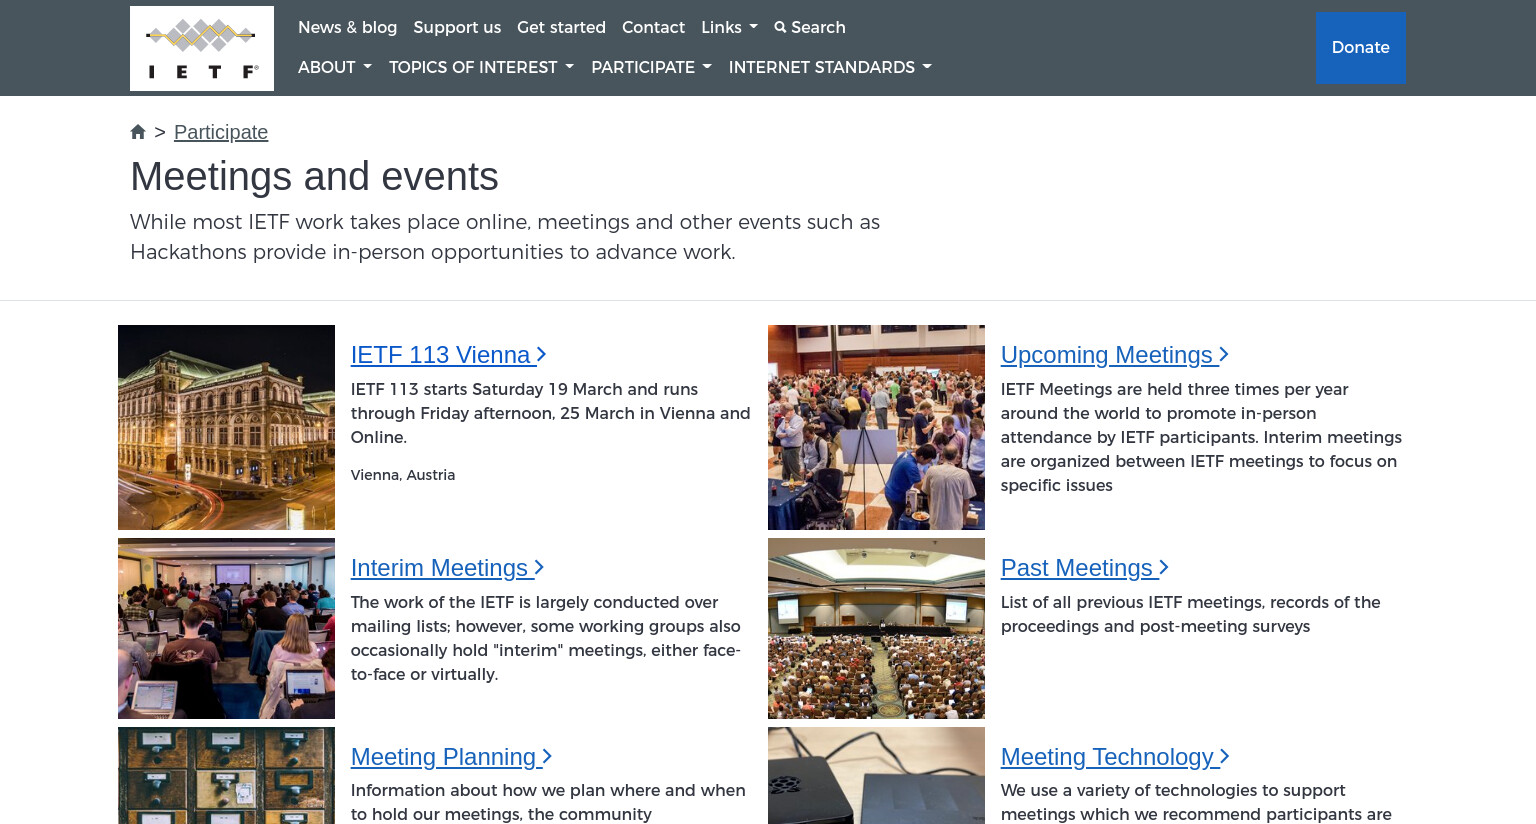Viewport: 1536px width, 824px height.
Task: Click the Past Meetings hall photo
Action: (876, 628)
